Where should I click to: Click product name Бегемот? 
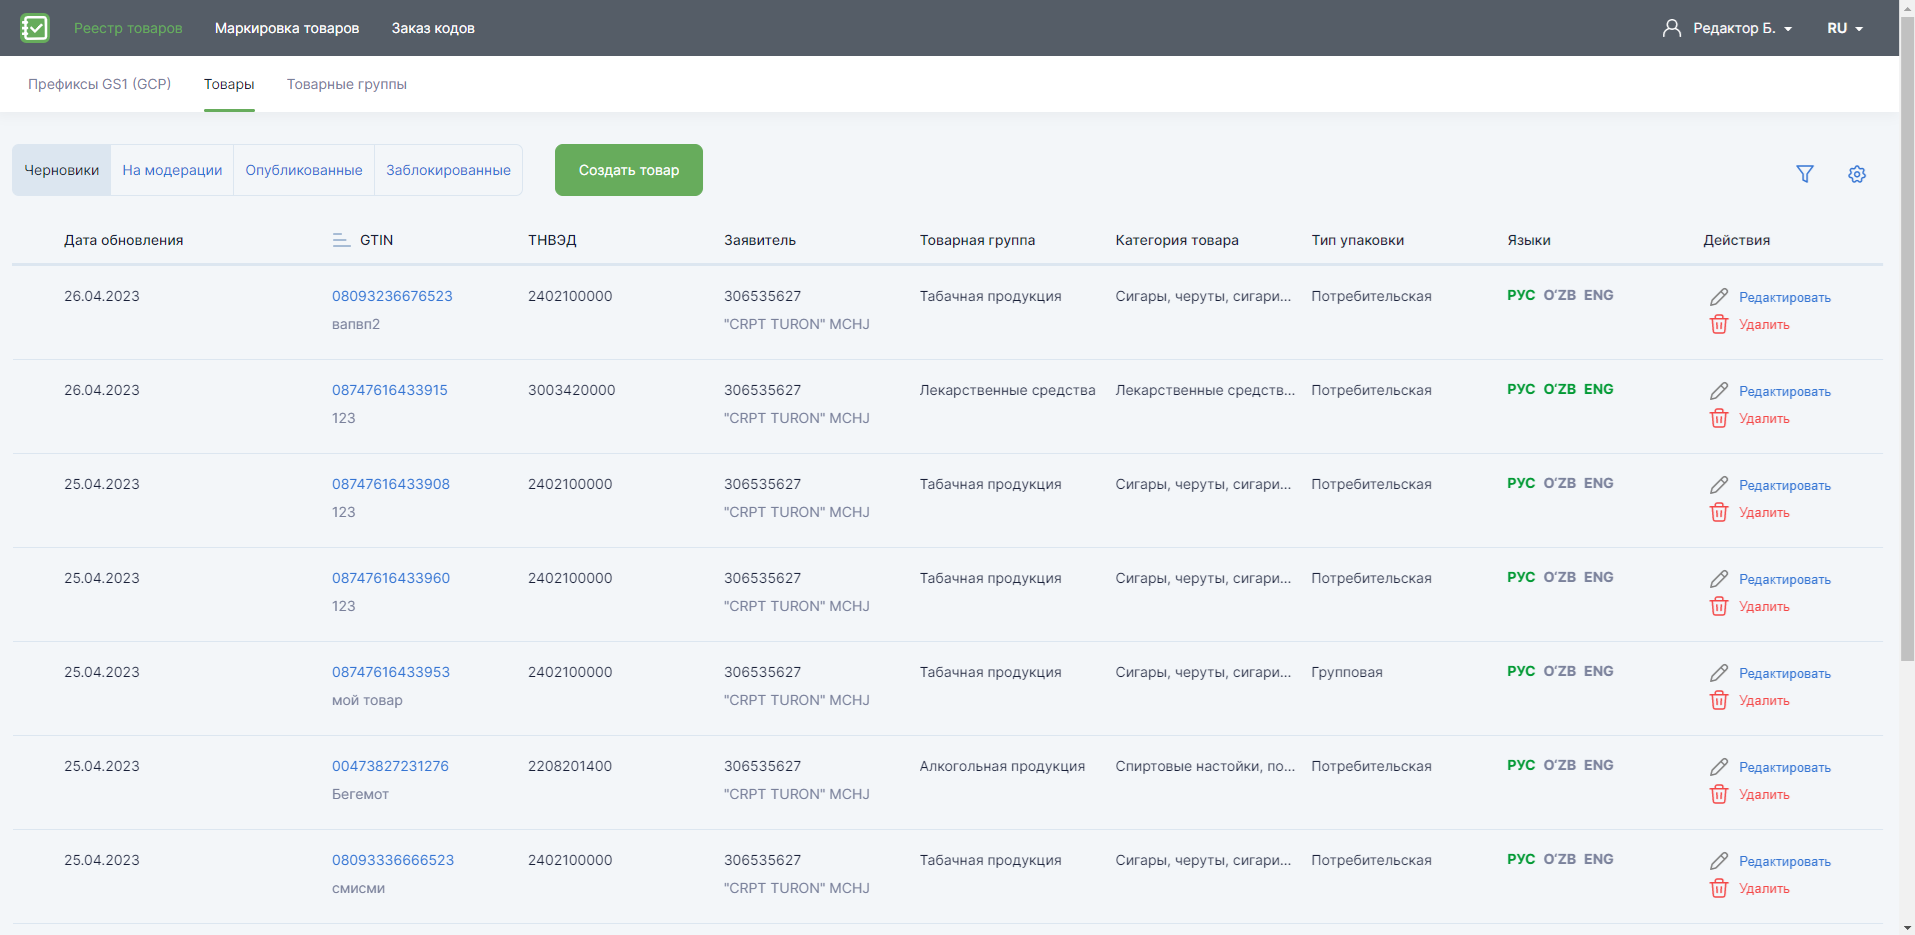[360, 794]
